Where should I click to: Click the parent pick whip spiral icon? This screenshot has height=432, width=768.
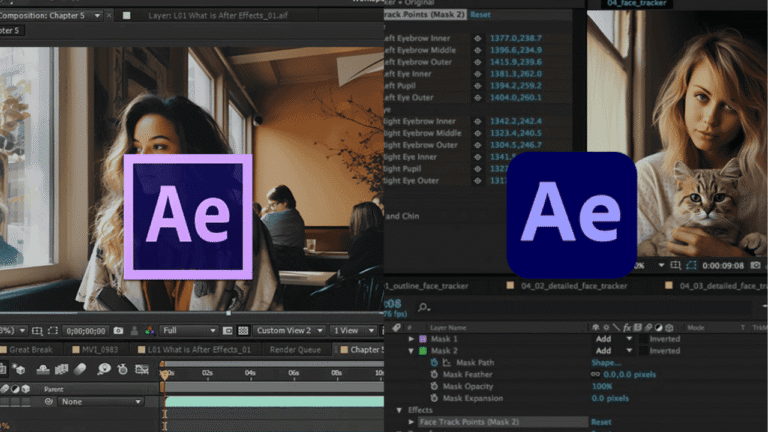click(x=48, y=402)
